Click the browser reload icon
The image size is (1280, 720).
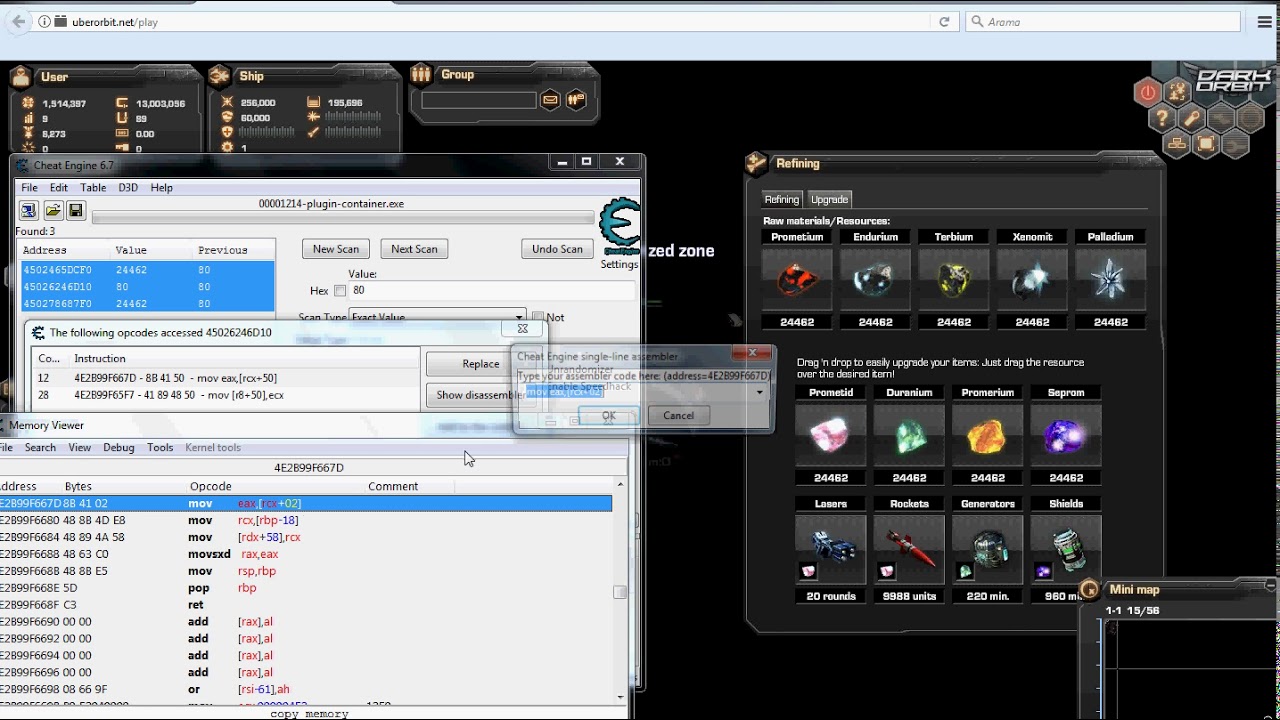[x=943, y=21]
